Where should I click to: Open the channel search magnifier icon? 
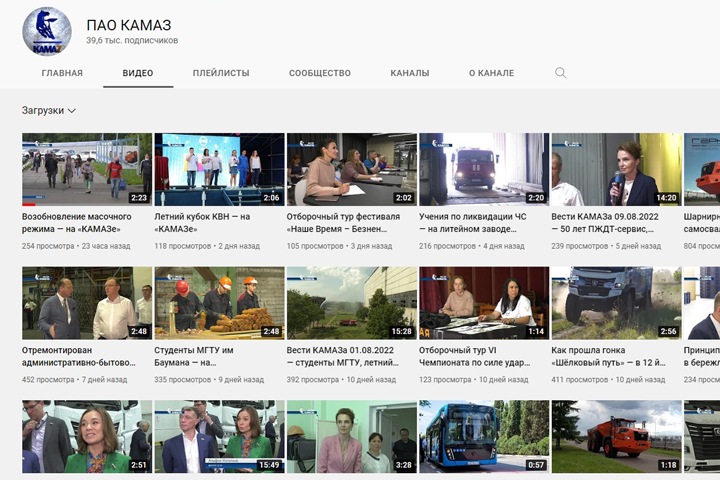coord(560,73)
